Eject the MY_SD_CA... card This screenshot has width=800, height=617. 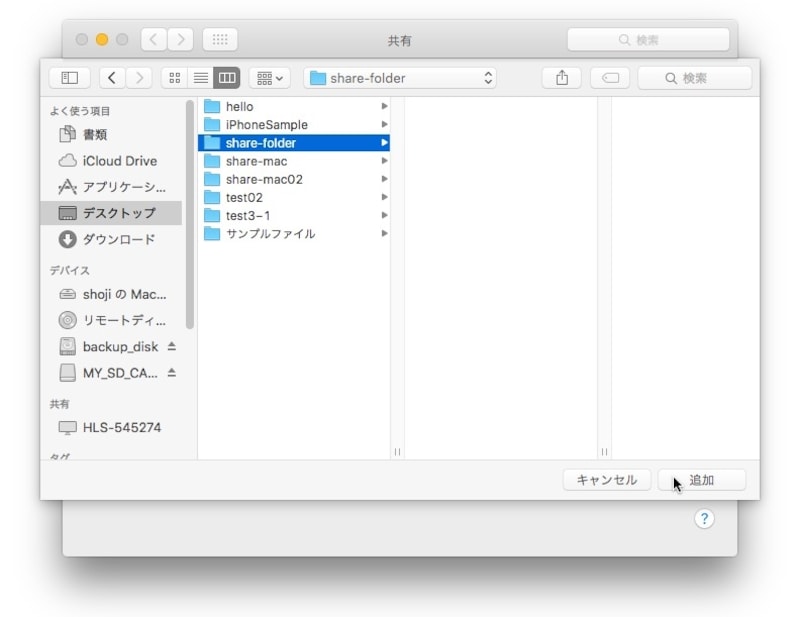coord(171,372)
